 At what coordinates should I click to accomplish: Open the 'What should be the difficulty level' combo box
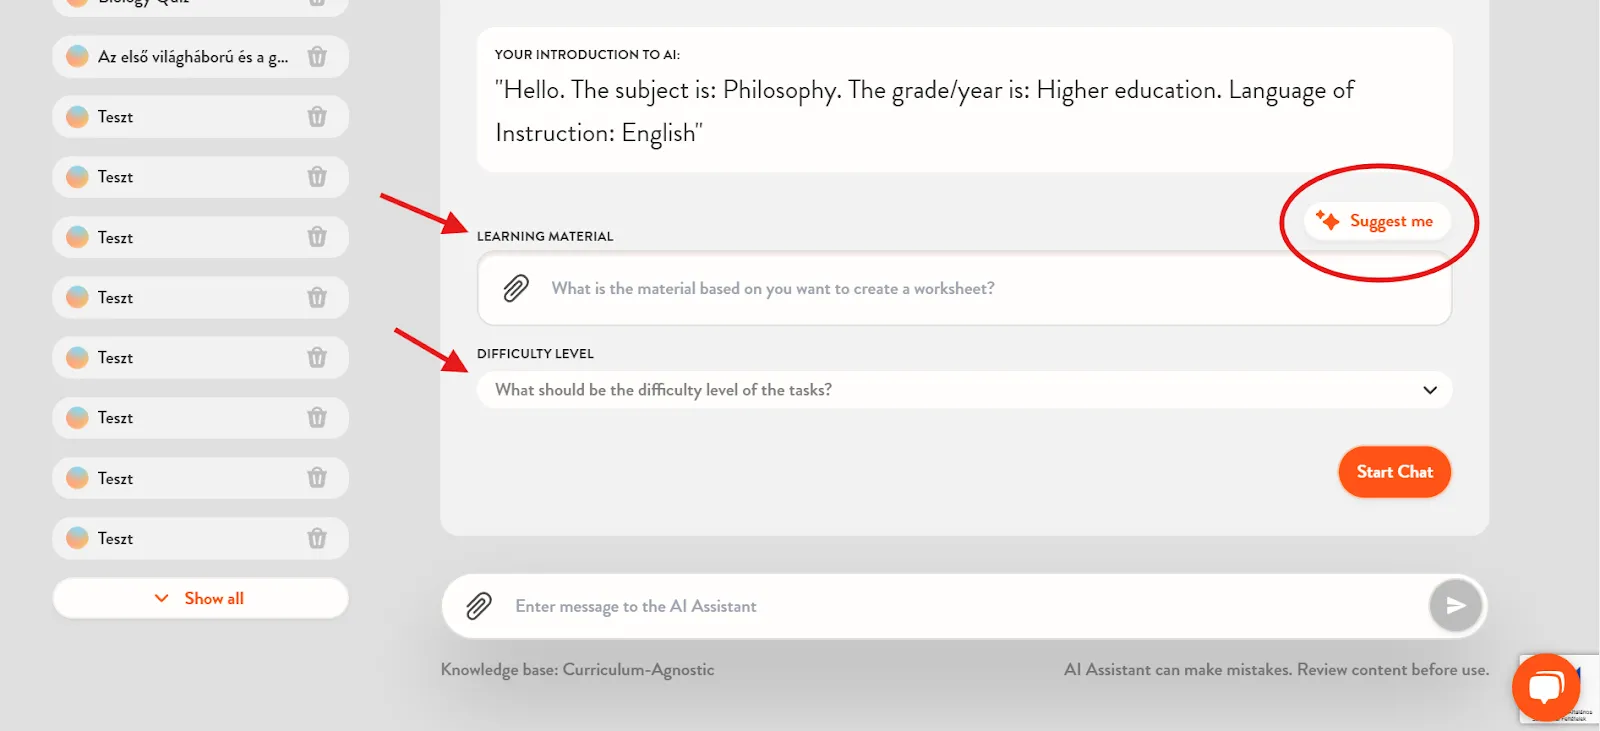coord(964,390)
